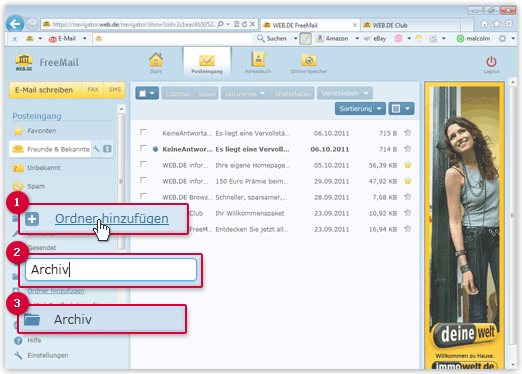Open browser tools gear icon
Image resolution: width=522 pixels, height=374 pixels.
[x=509, y=24]
